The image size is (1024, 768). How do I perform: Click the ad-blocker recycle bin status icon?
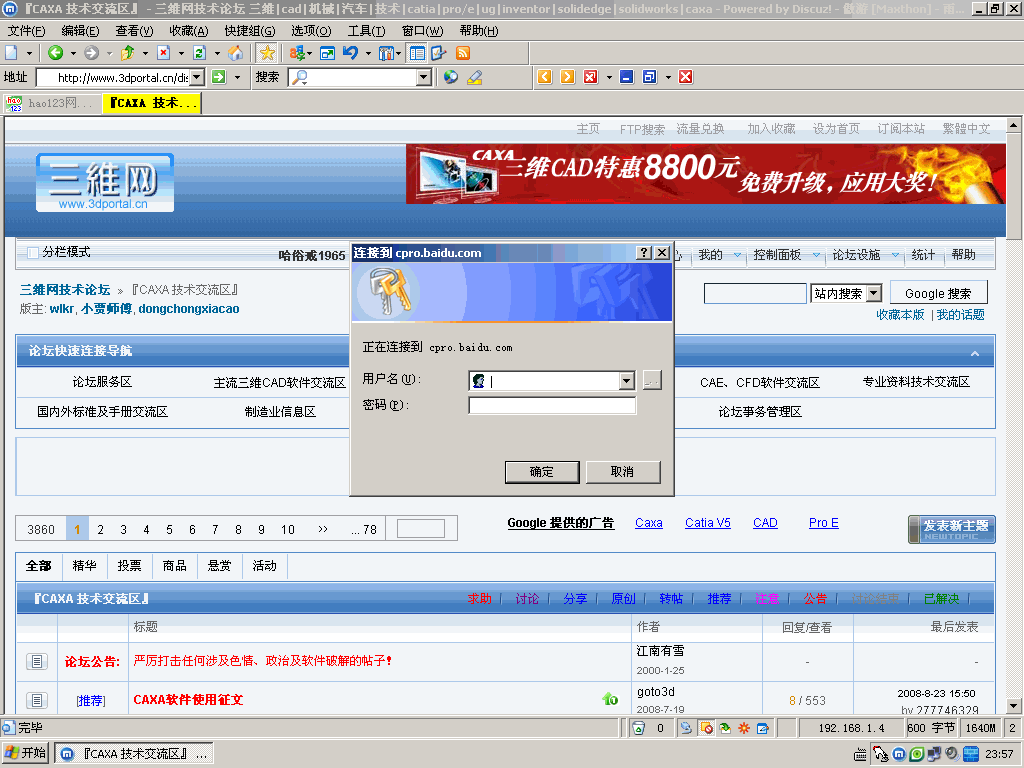639,728
